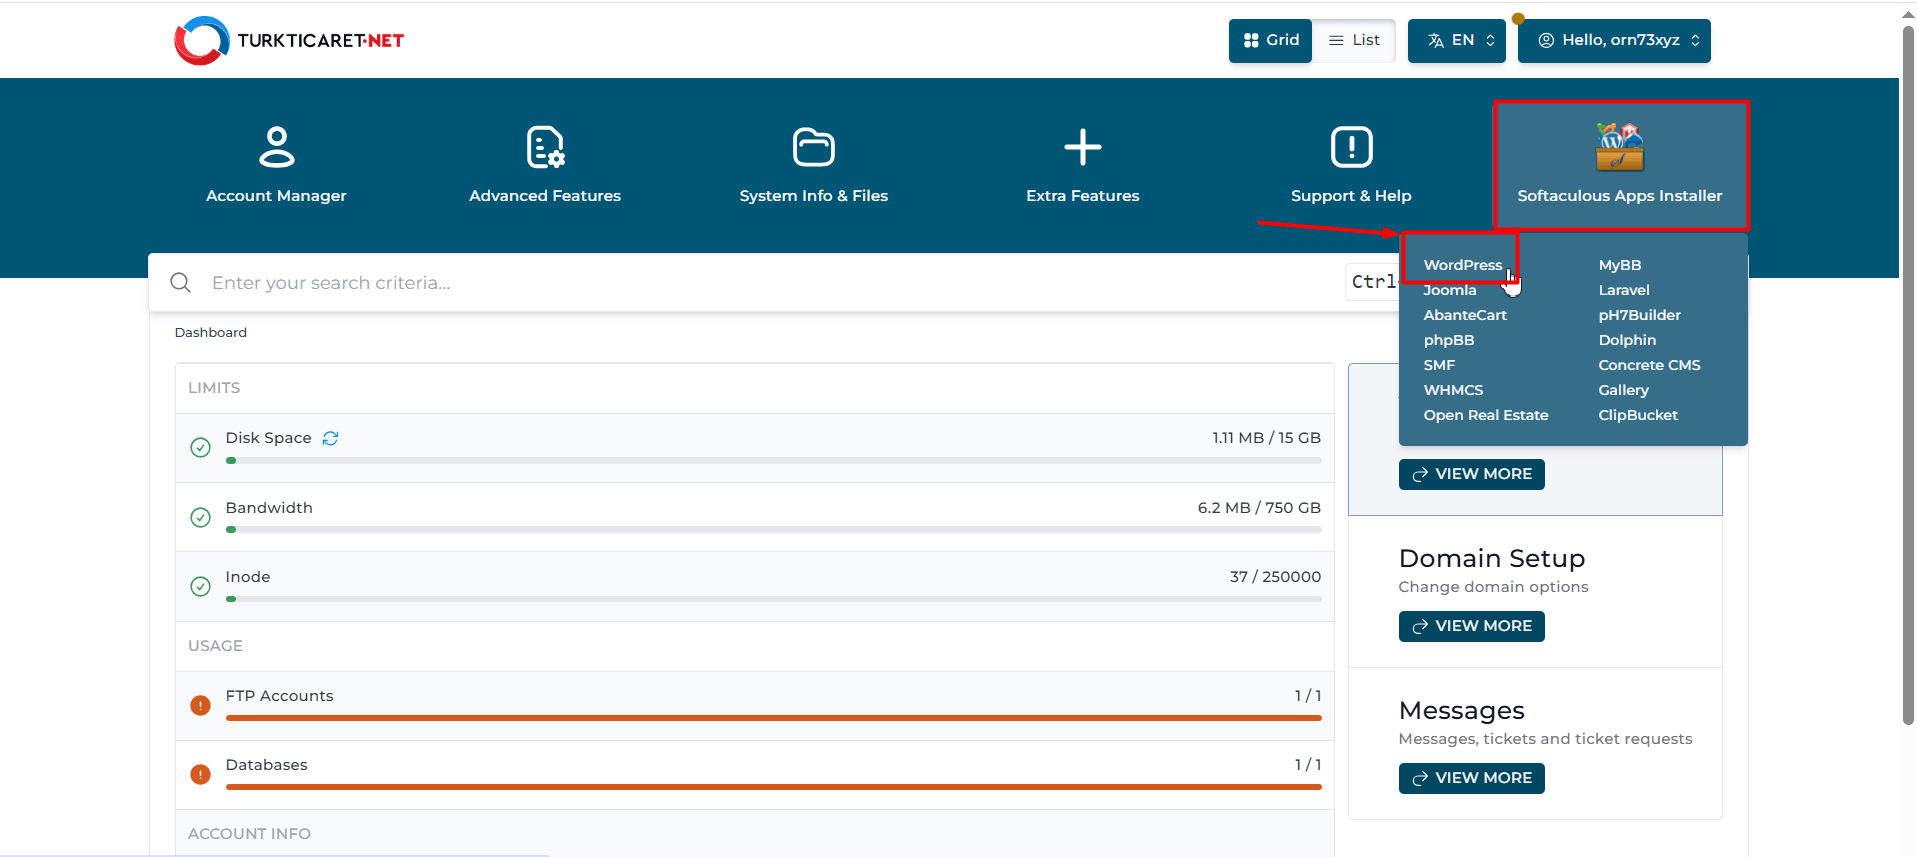Open the Support & Help icon

[x=1351, y=147]
